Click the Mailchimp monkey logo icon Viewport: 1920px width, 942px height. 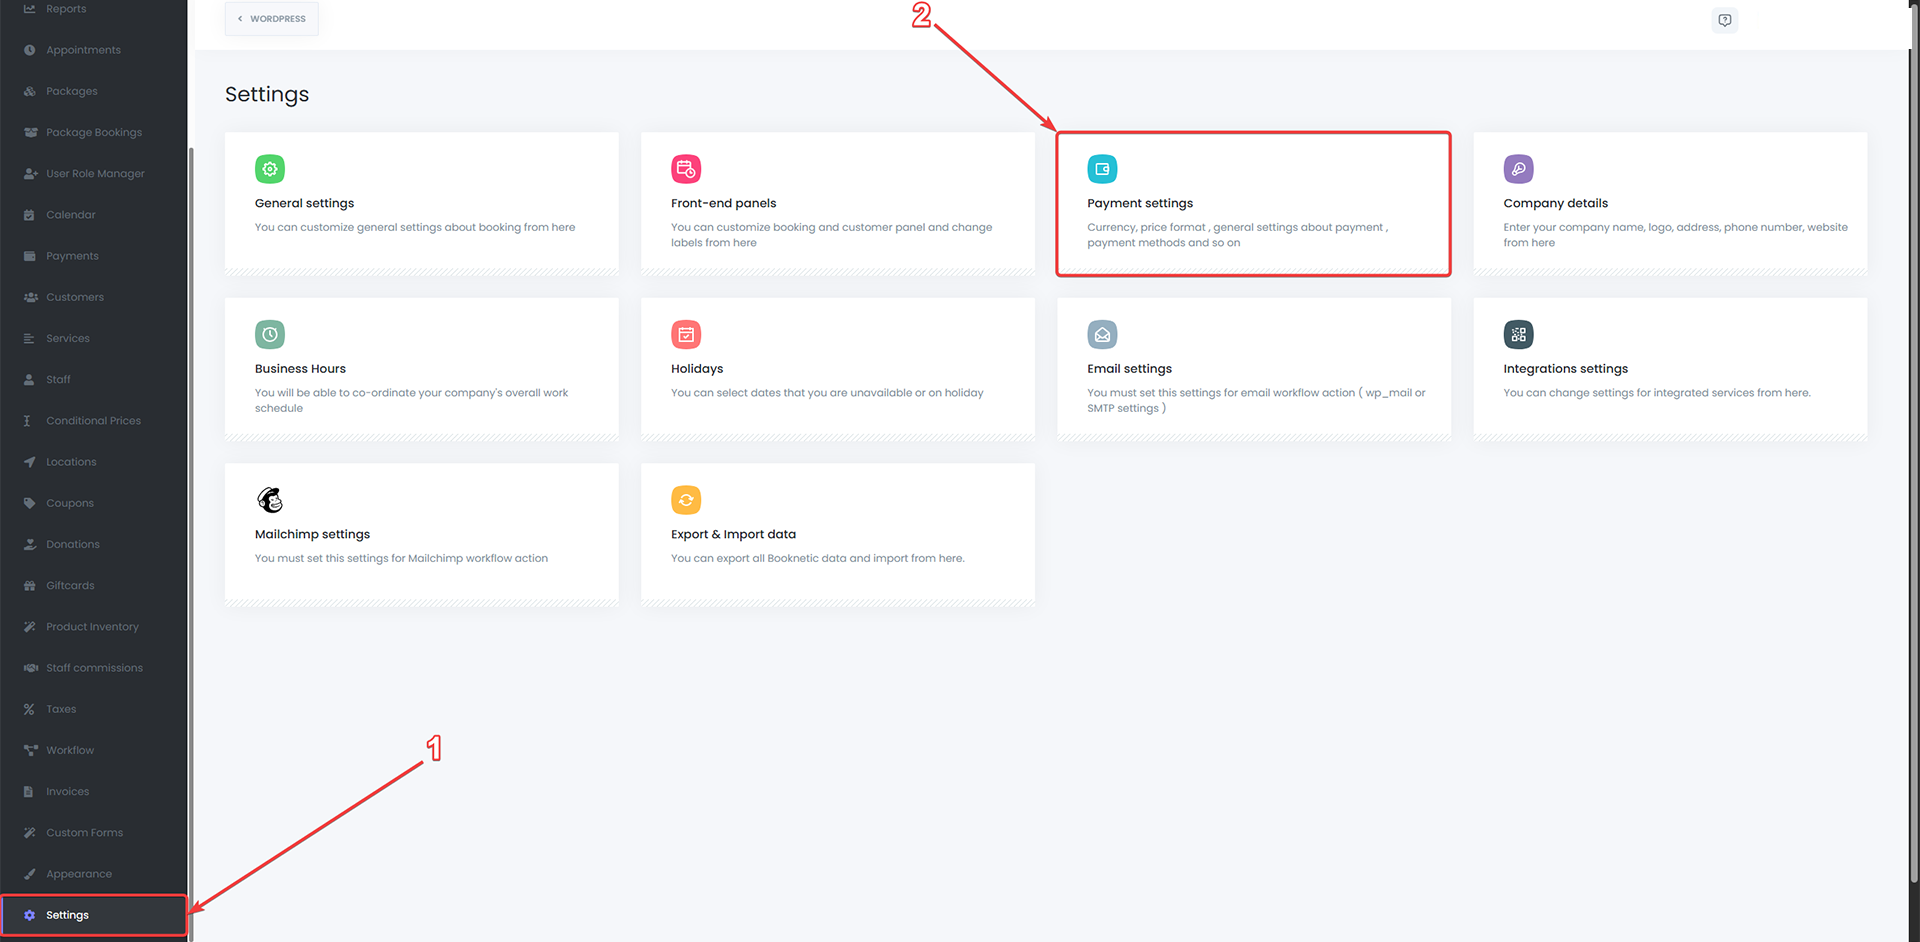click(x=270, y=499)
